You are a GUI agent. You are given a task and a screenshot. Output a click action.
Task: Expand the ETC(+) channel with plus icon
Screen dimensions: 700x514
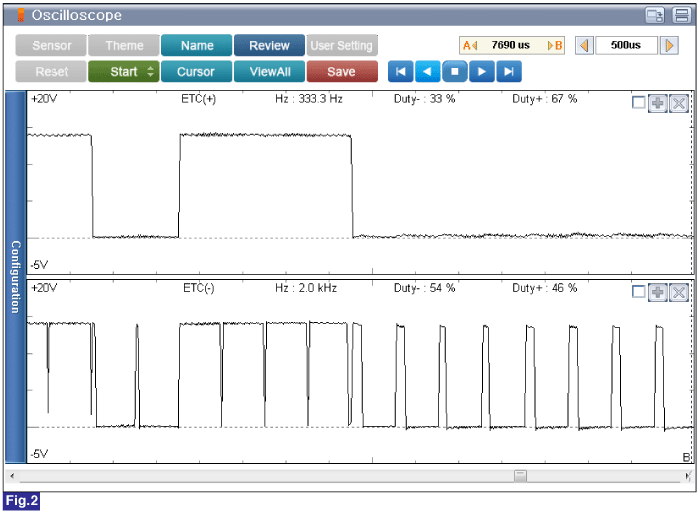click(658, 103)
